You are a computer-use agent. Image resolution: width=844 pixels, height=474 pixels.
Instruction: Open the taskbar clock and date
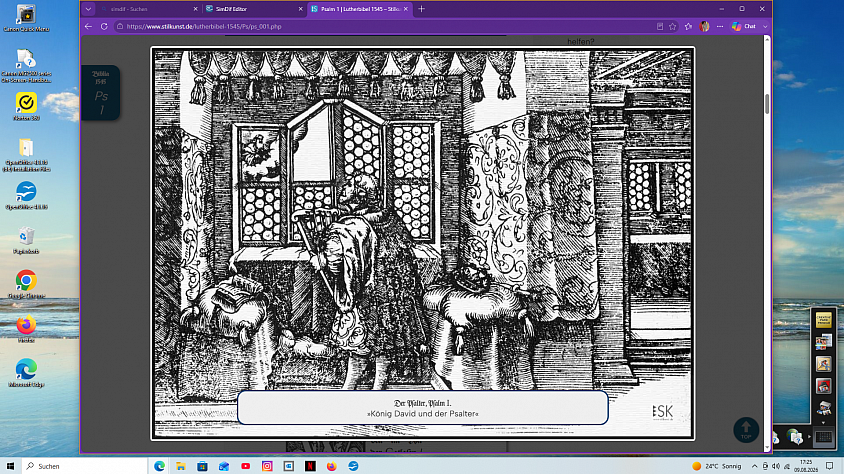coord(806,466)
